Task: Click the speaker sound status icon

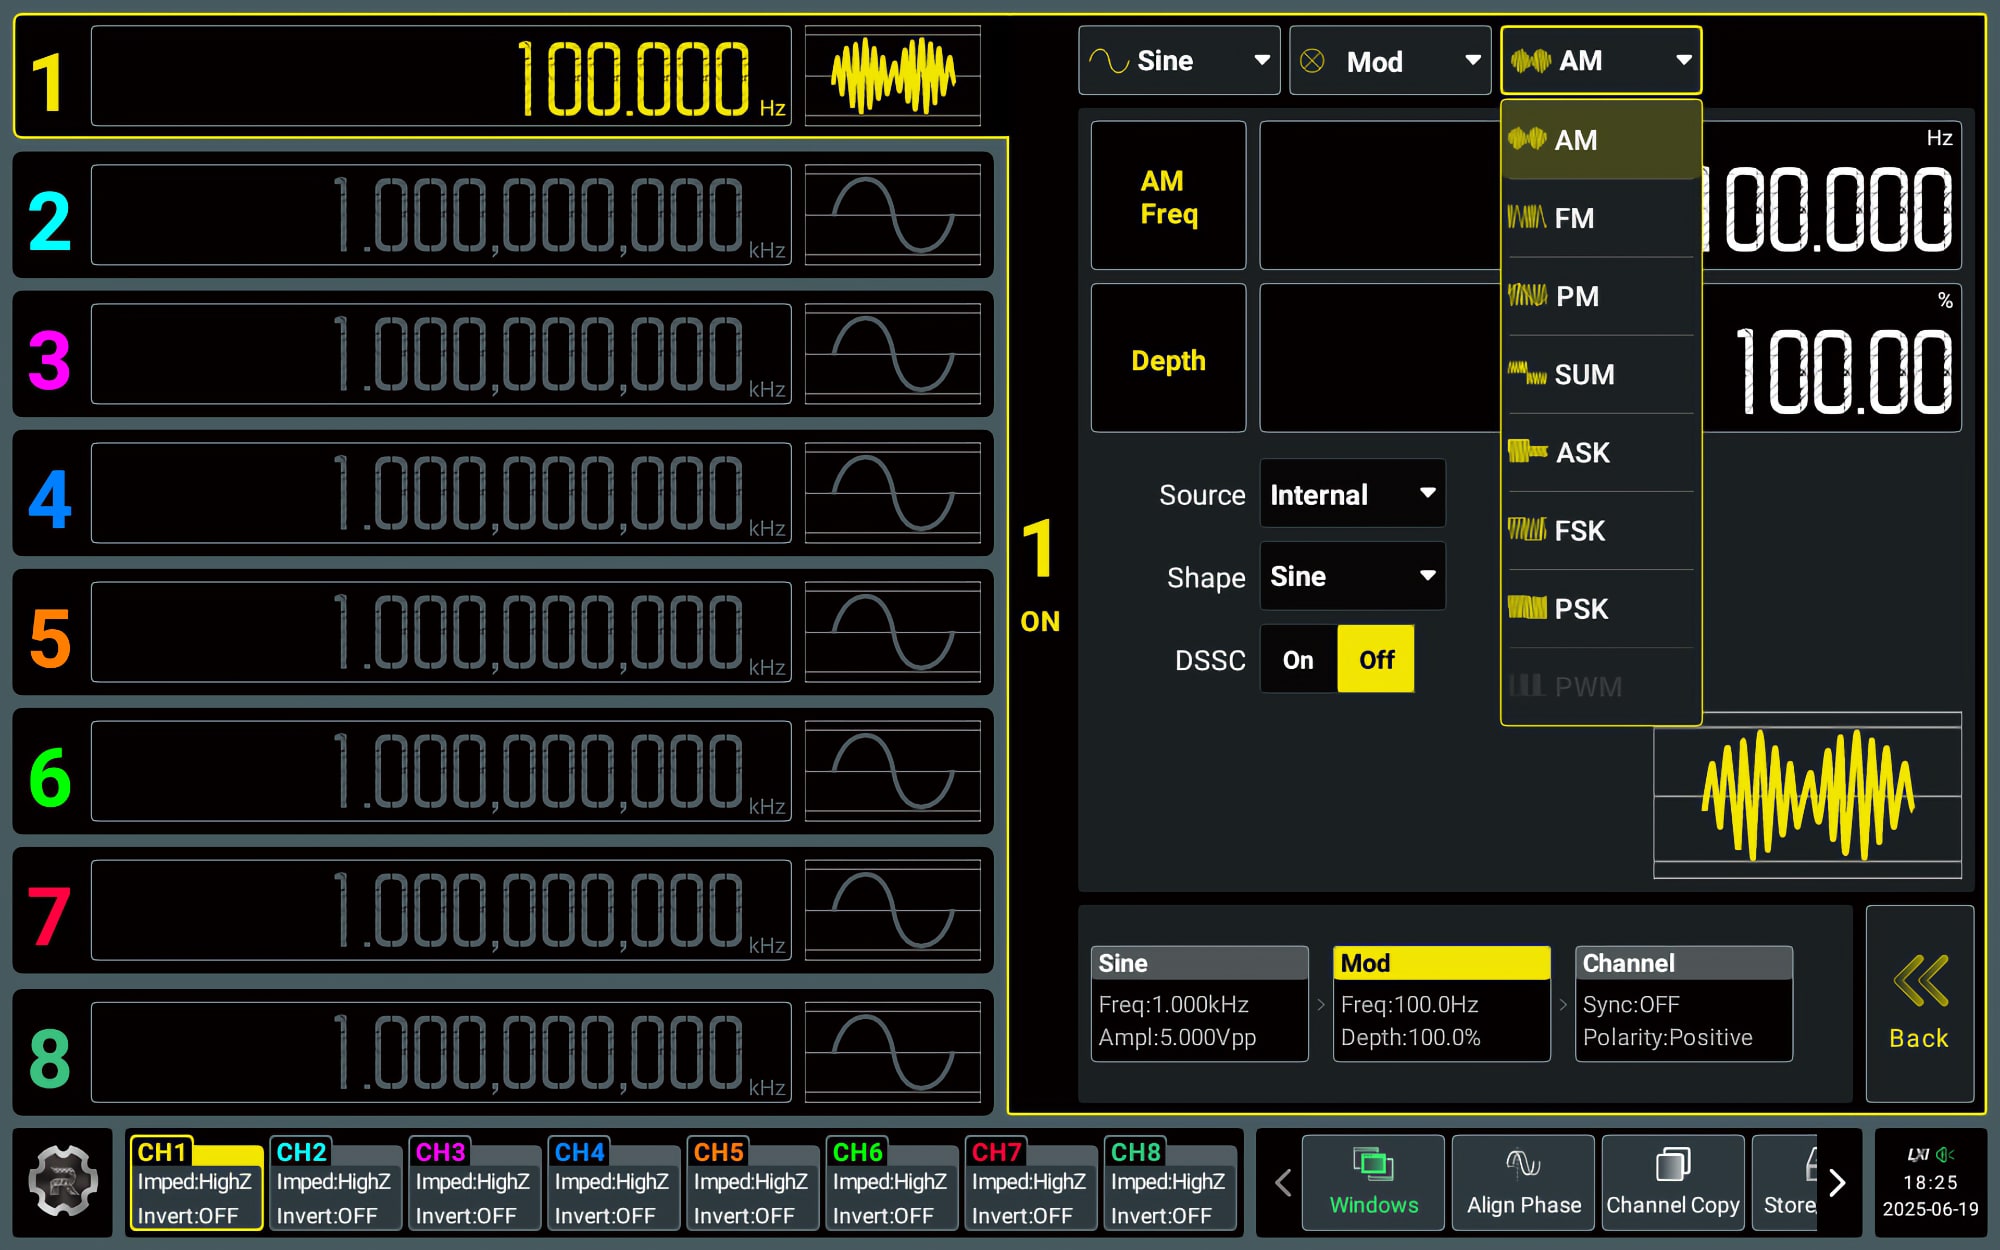Action: click(1945, 1155)
